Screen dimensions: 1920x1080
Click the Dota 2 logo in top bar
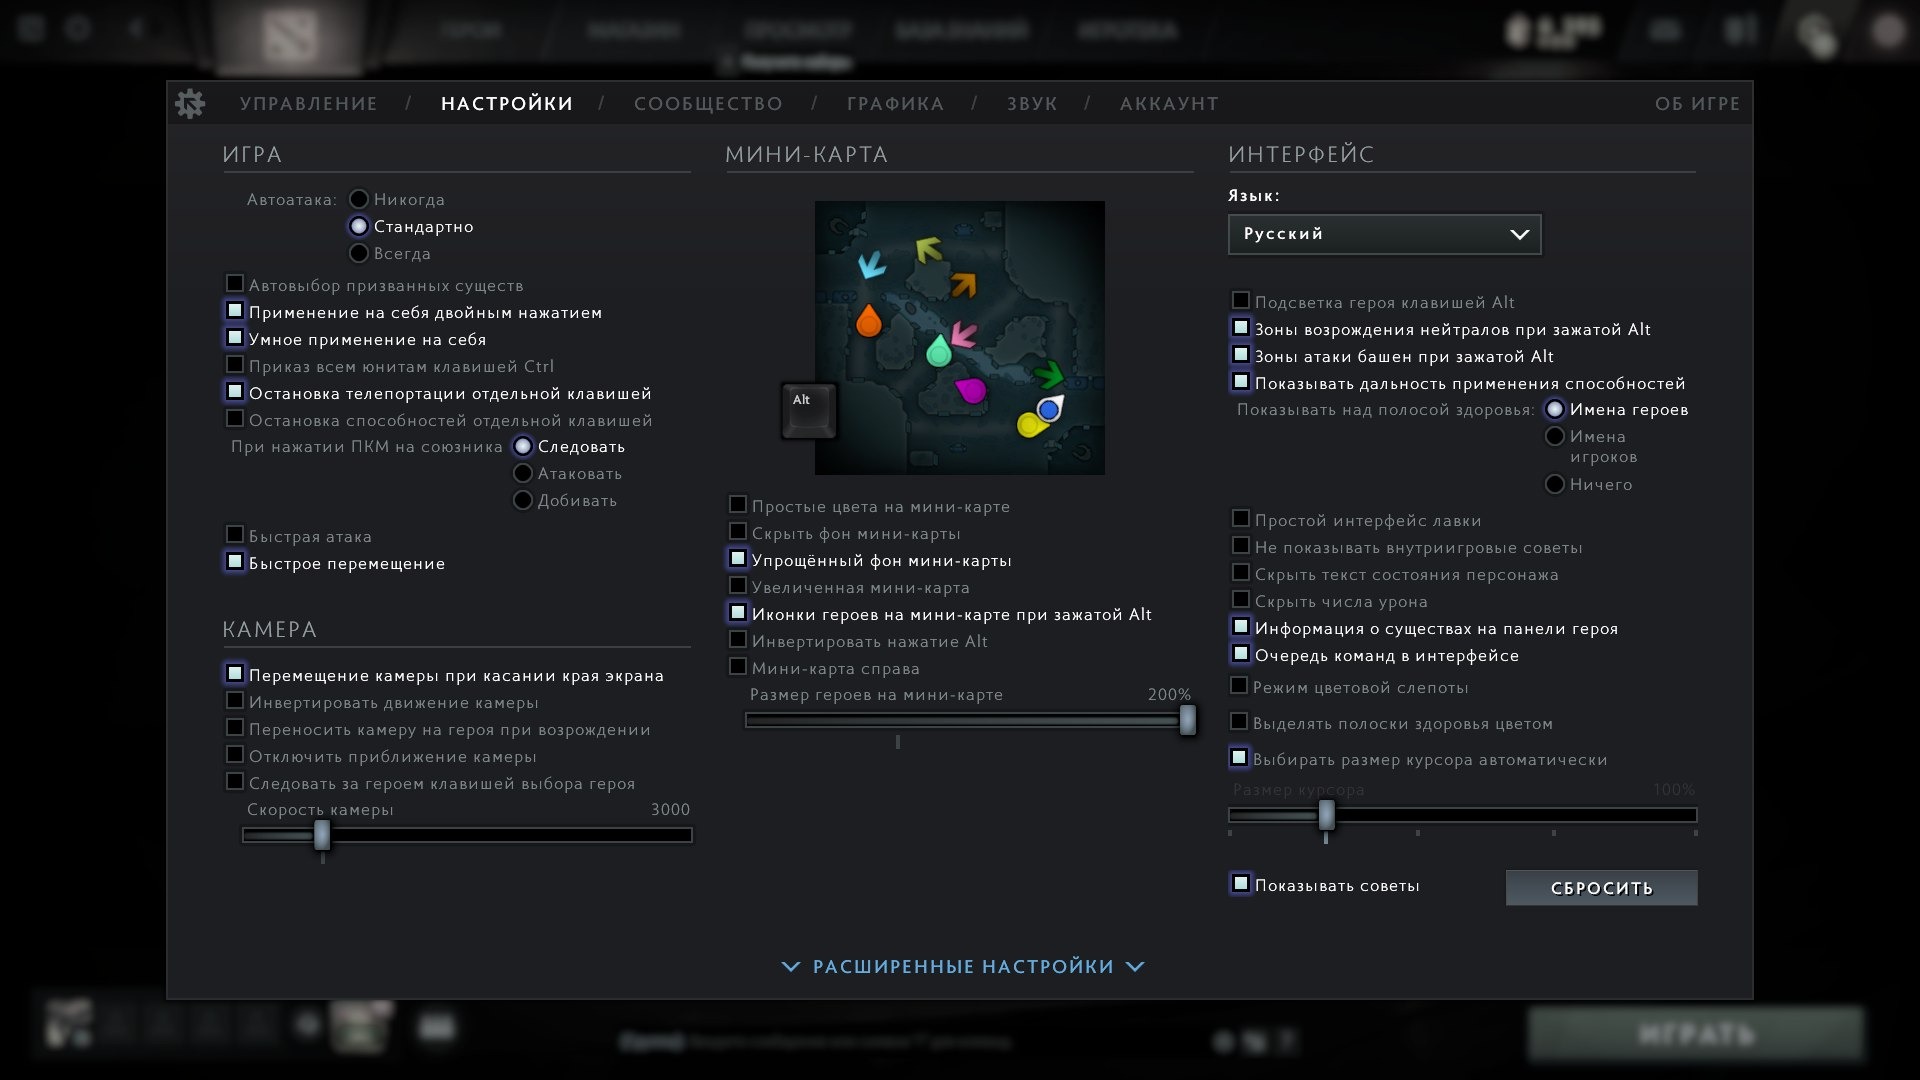(x=289, y=36)
